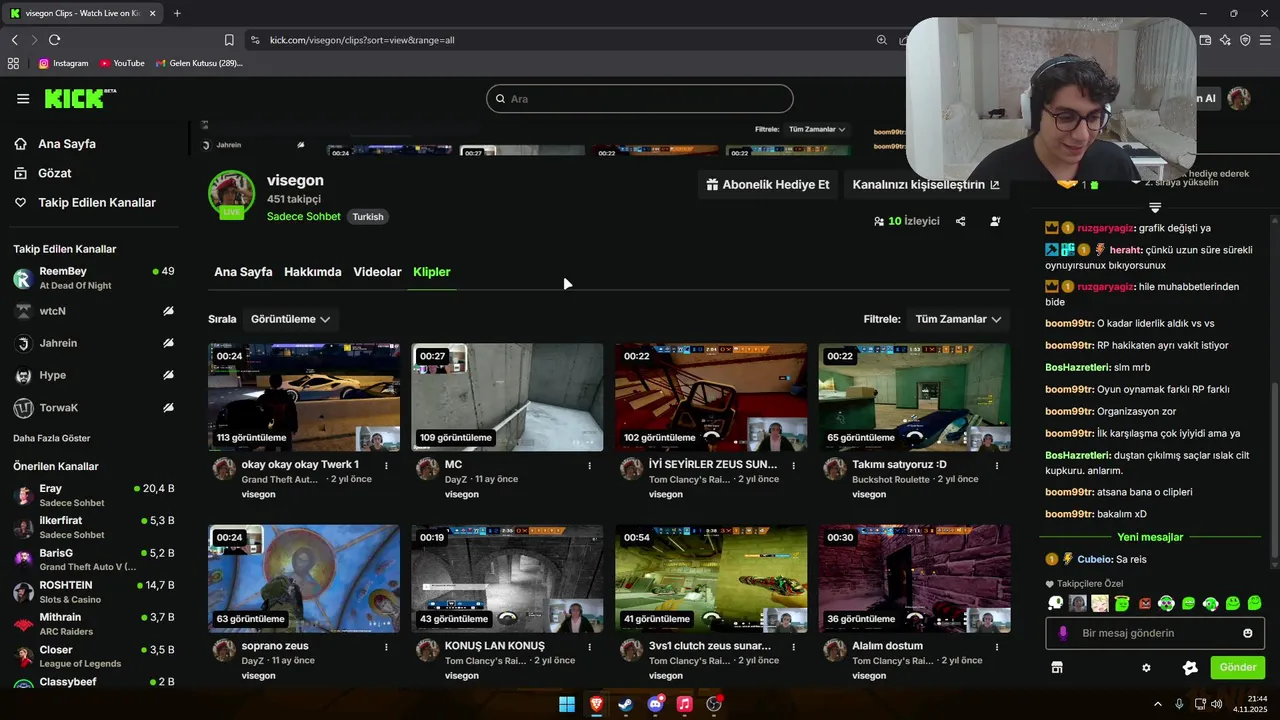This screenshot has width=1280, height=720.
Task: Select the red angry emote in chat
Action: [x=1144, y=603]
